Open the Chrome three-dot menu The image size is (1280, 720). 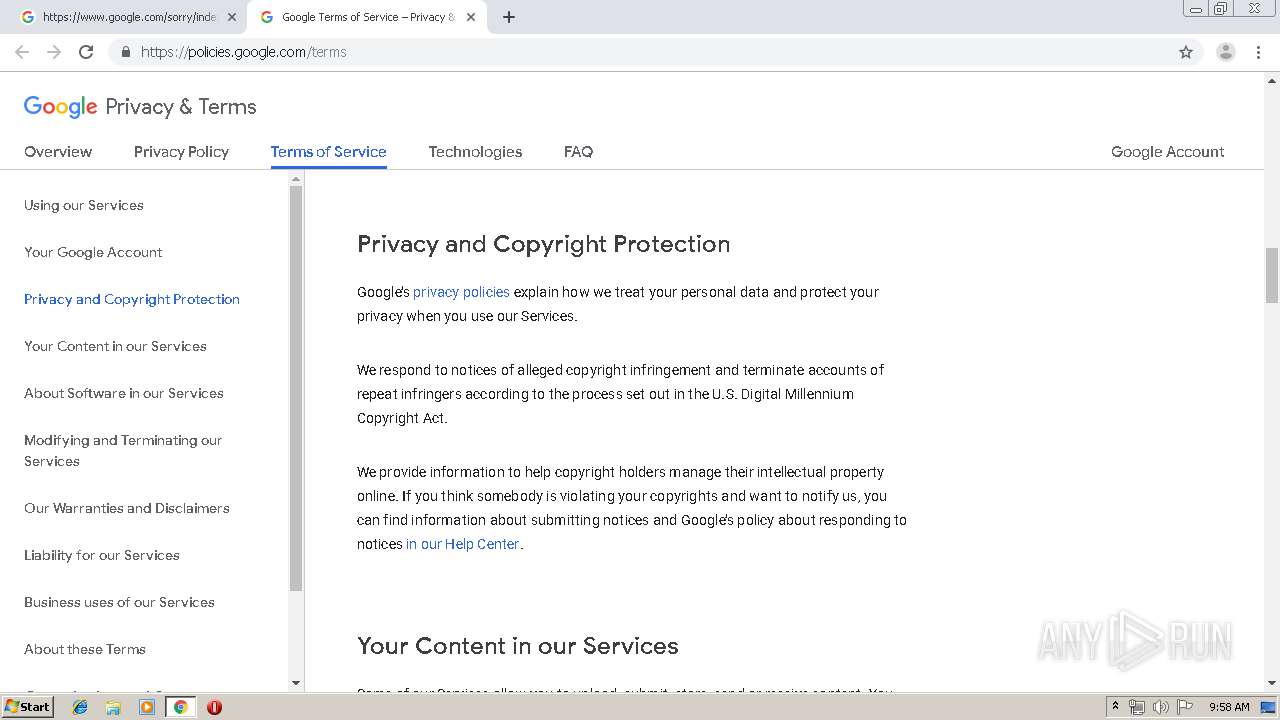click(1258, 52)
